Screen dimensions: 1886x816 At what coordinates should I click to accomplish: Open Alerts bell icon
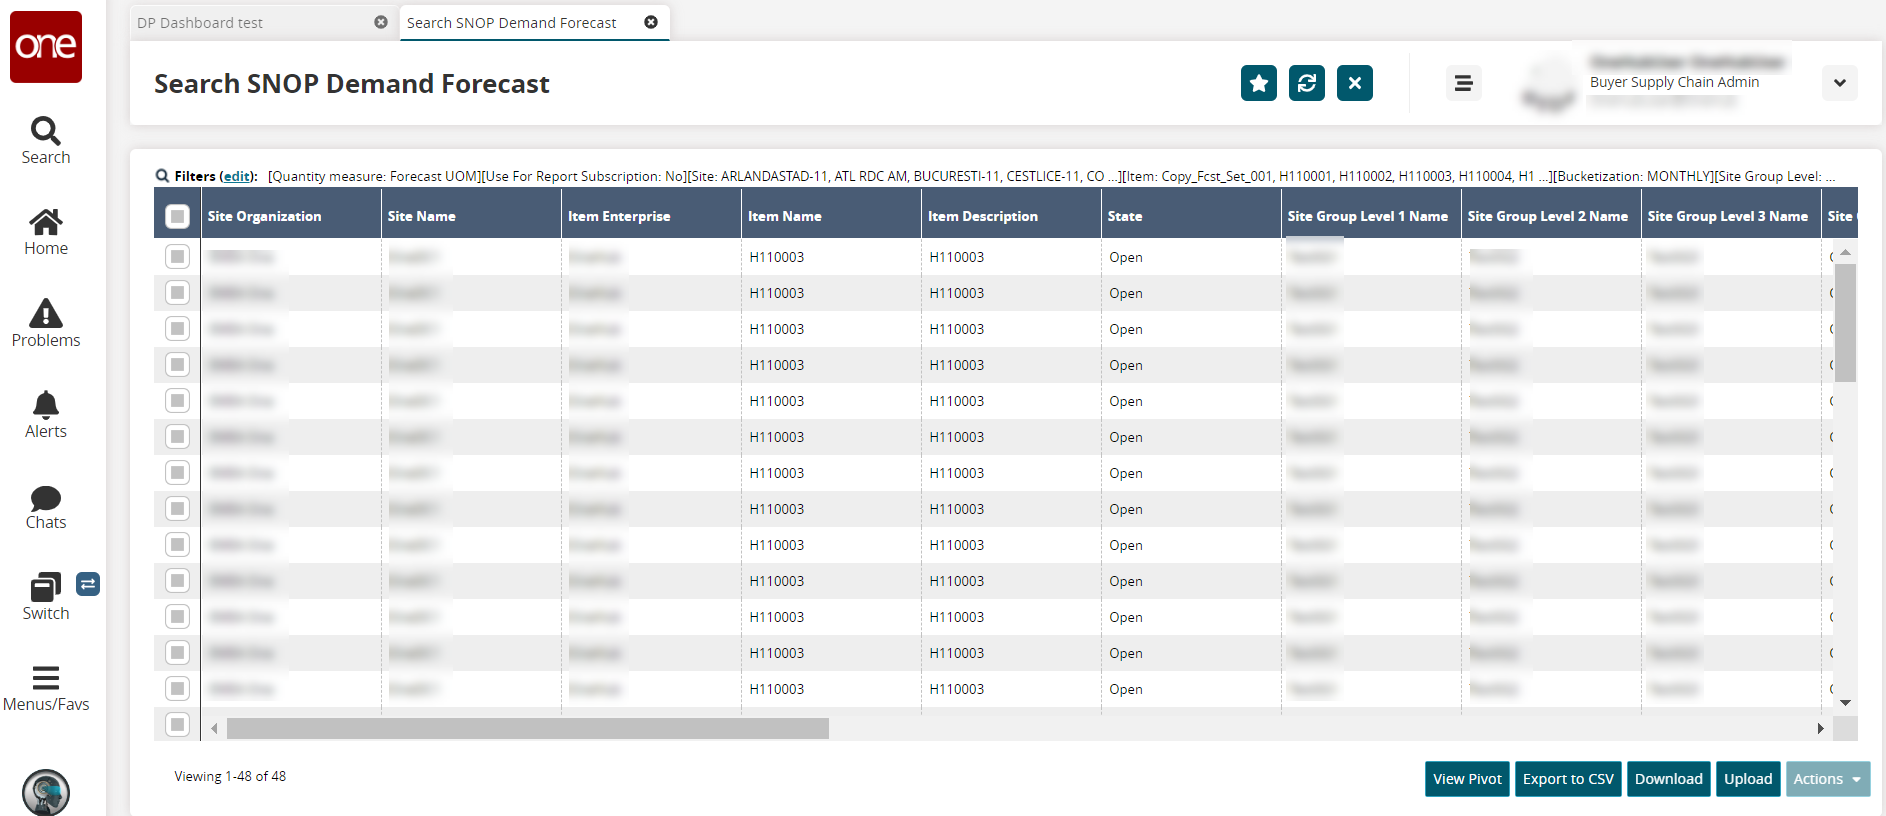click(45, 405)
